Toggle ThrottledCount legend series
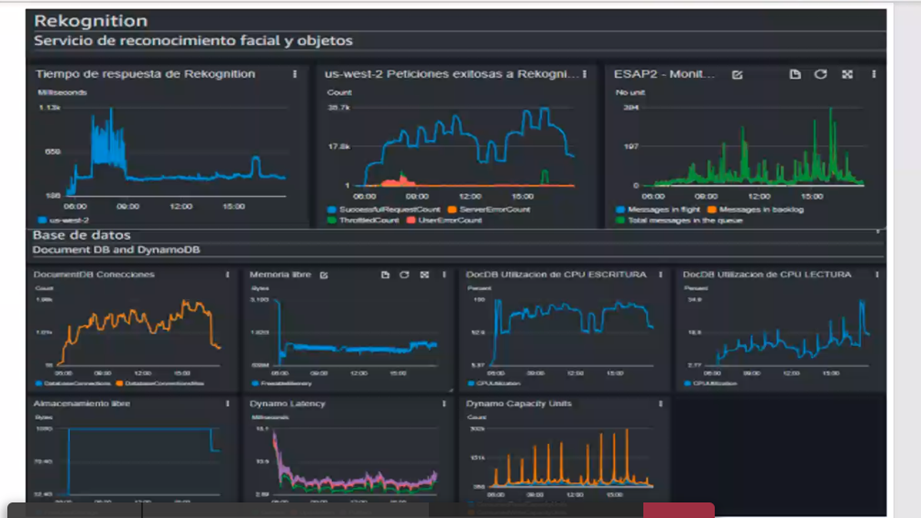The height and width of the screenshot is (518, 921). click(363, 220)
